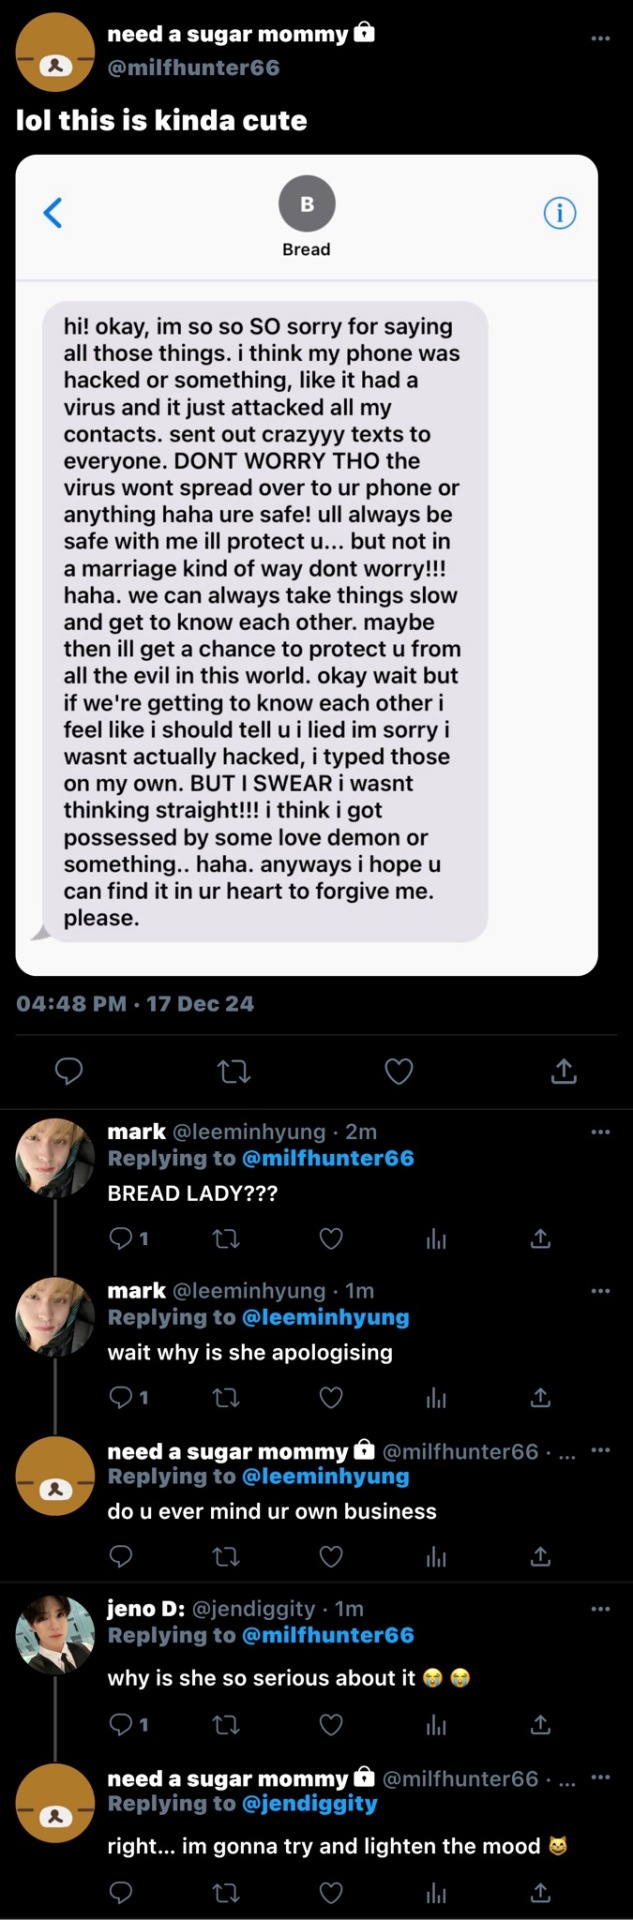Tap the back chevron in Bread chat

pos(53,212)
